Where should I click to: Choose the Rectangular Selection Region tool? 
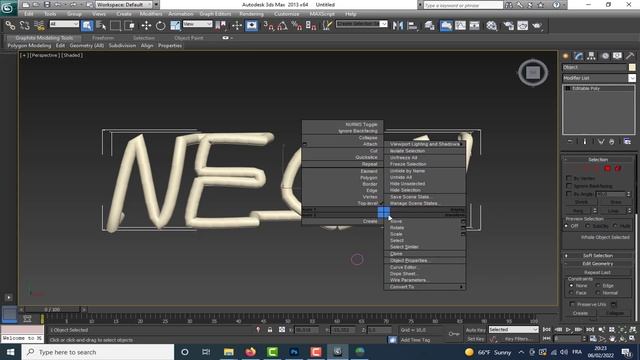(x=116, y=26)
